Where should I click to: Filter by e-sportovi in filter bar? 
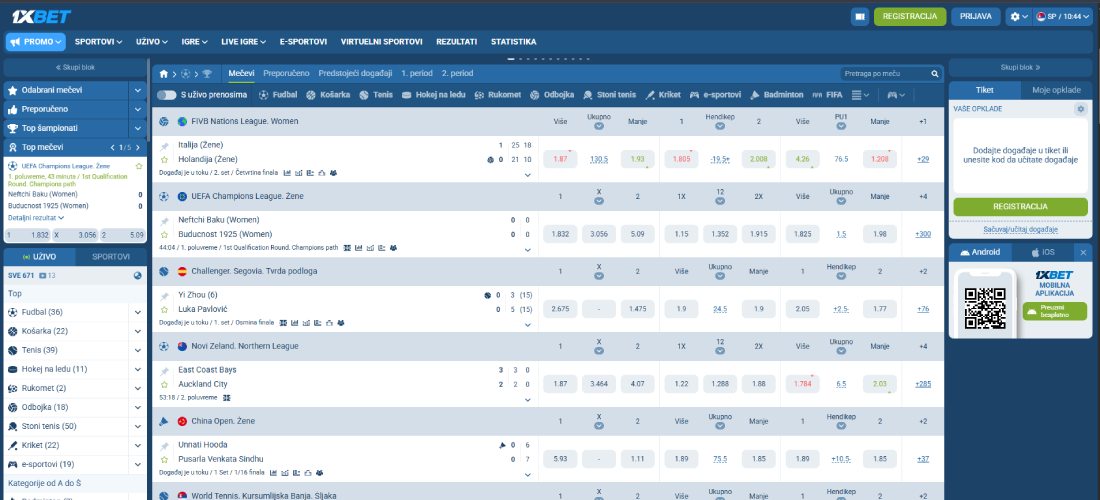click(x=715, y=95)
